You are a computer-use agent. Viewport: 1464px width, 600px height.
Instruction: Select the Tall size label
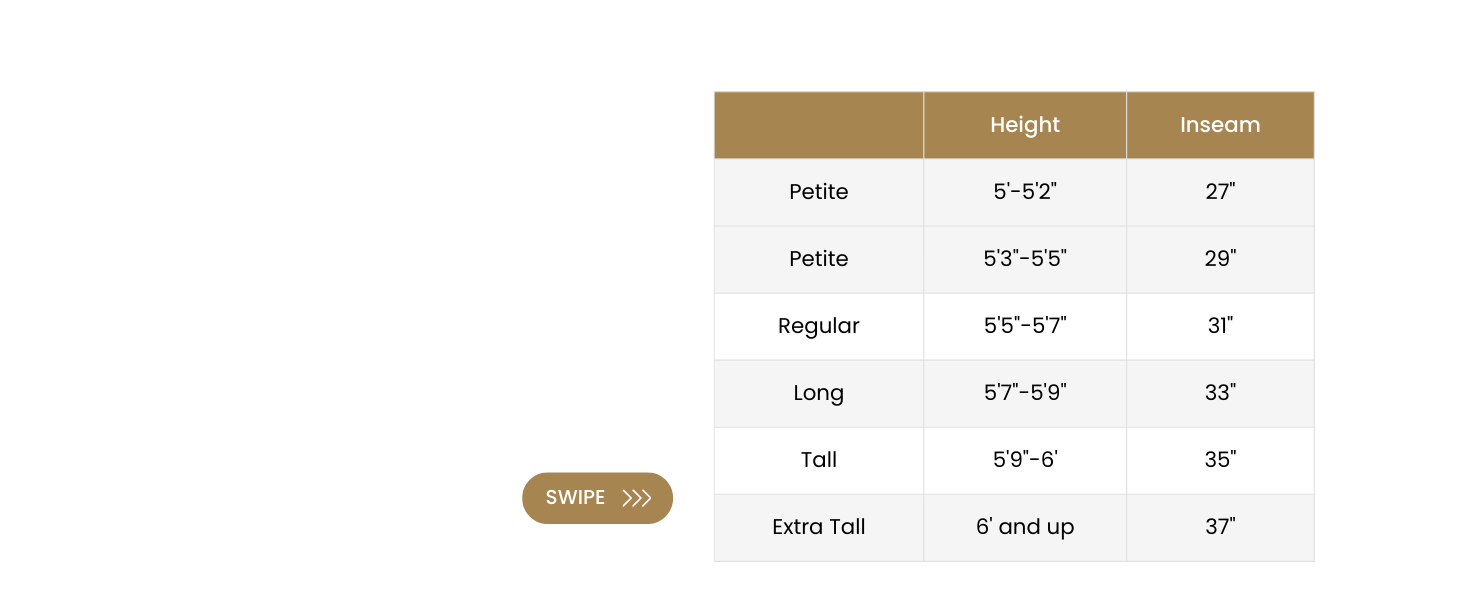[x=819, y=460]
